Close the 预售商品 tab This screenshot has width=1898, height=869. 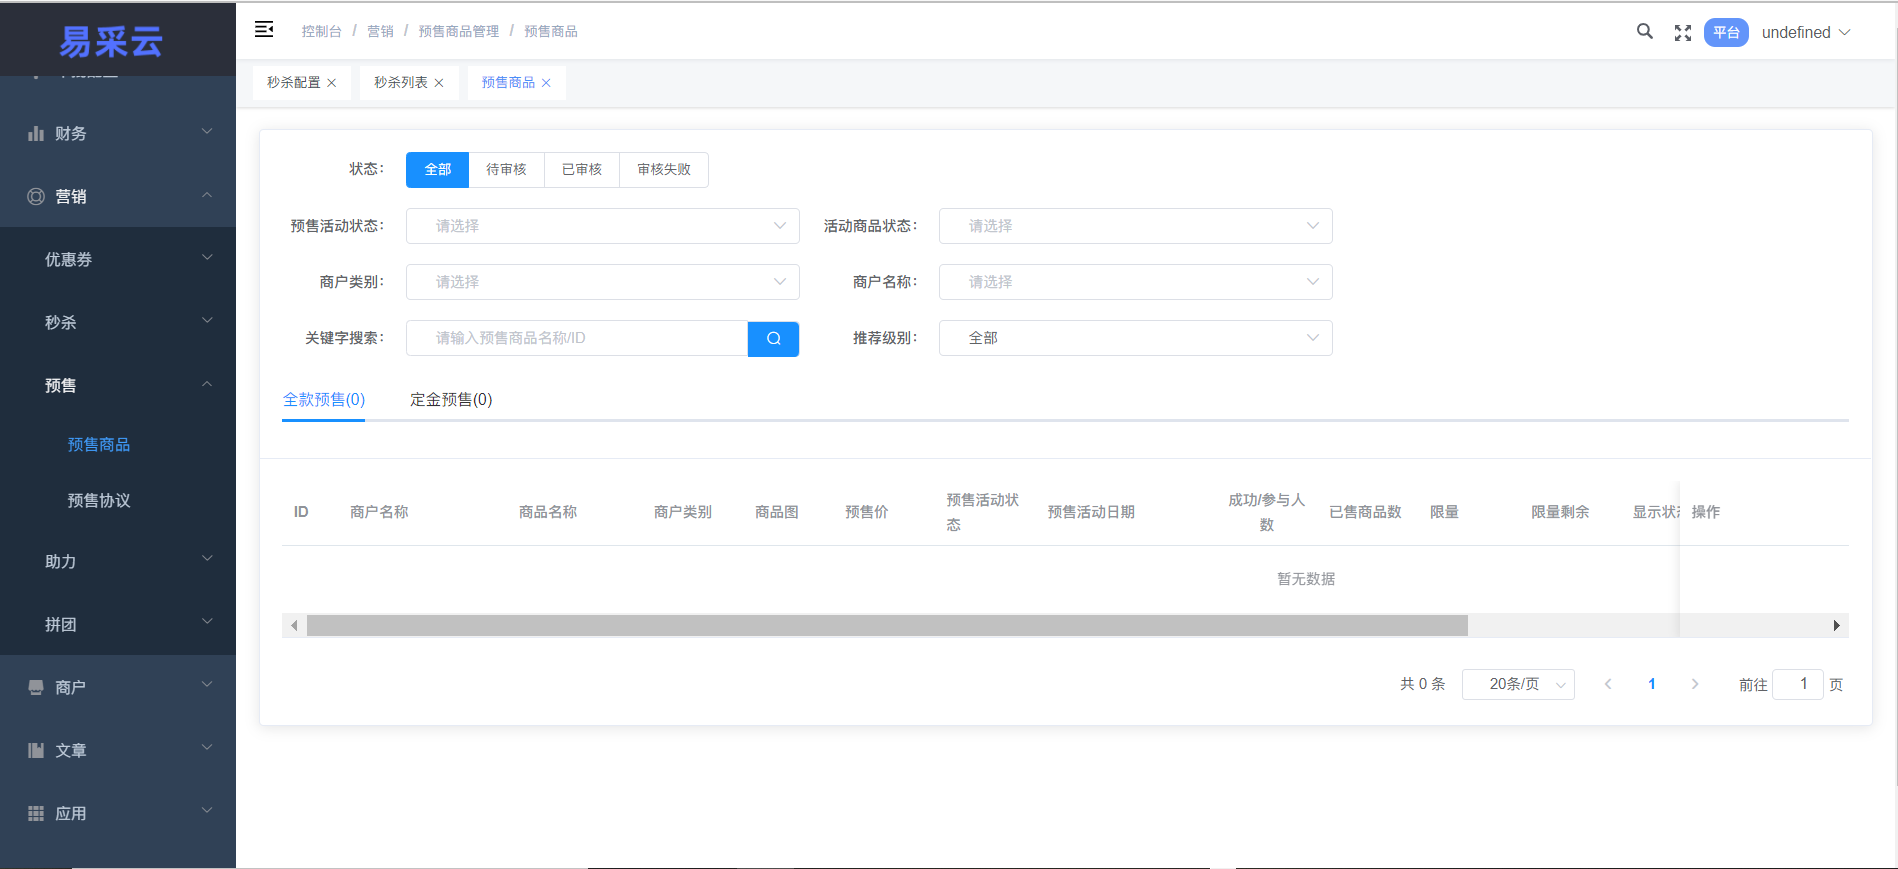tap(546, 83)
